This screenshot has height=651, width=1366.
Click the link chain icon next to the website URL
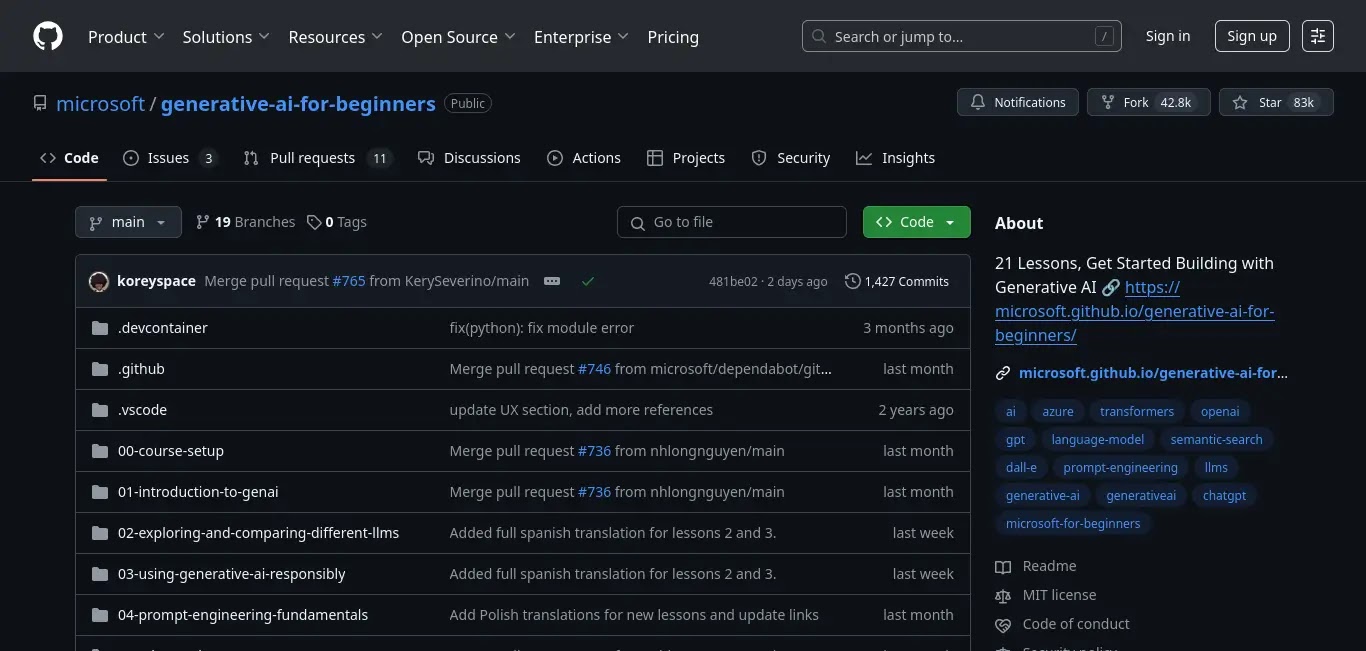1003,373
